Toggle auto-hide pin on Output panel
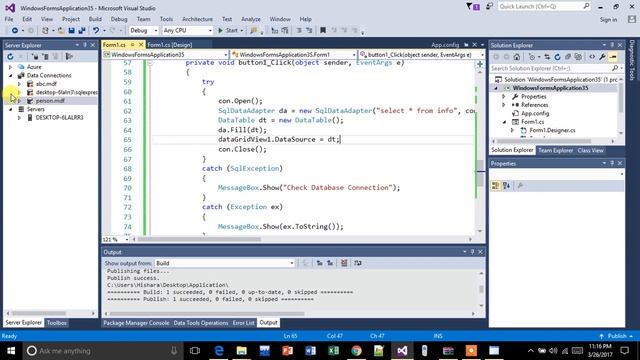Image resolution: width=640 pixels, height=360 pixels. [472, 252]
